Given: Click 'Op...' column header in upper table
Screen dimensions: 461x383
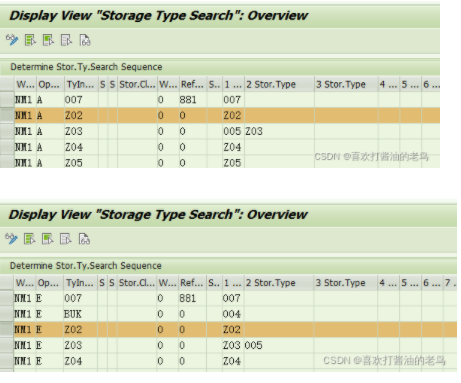Looking at the screenshot, I should coord(50,84).
